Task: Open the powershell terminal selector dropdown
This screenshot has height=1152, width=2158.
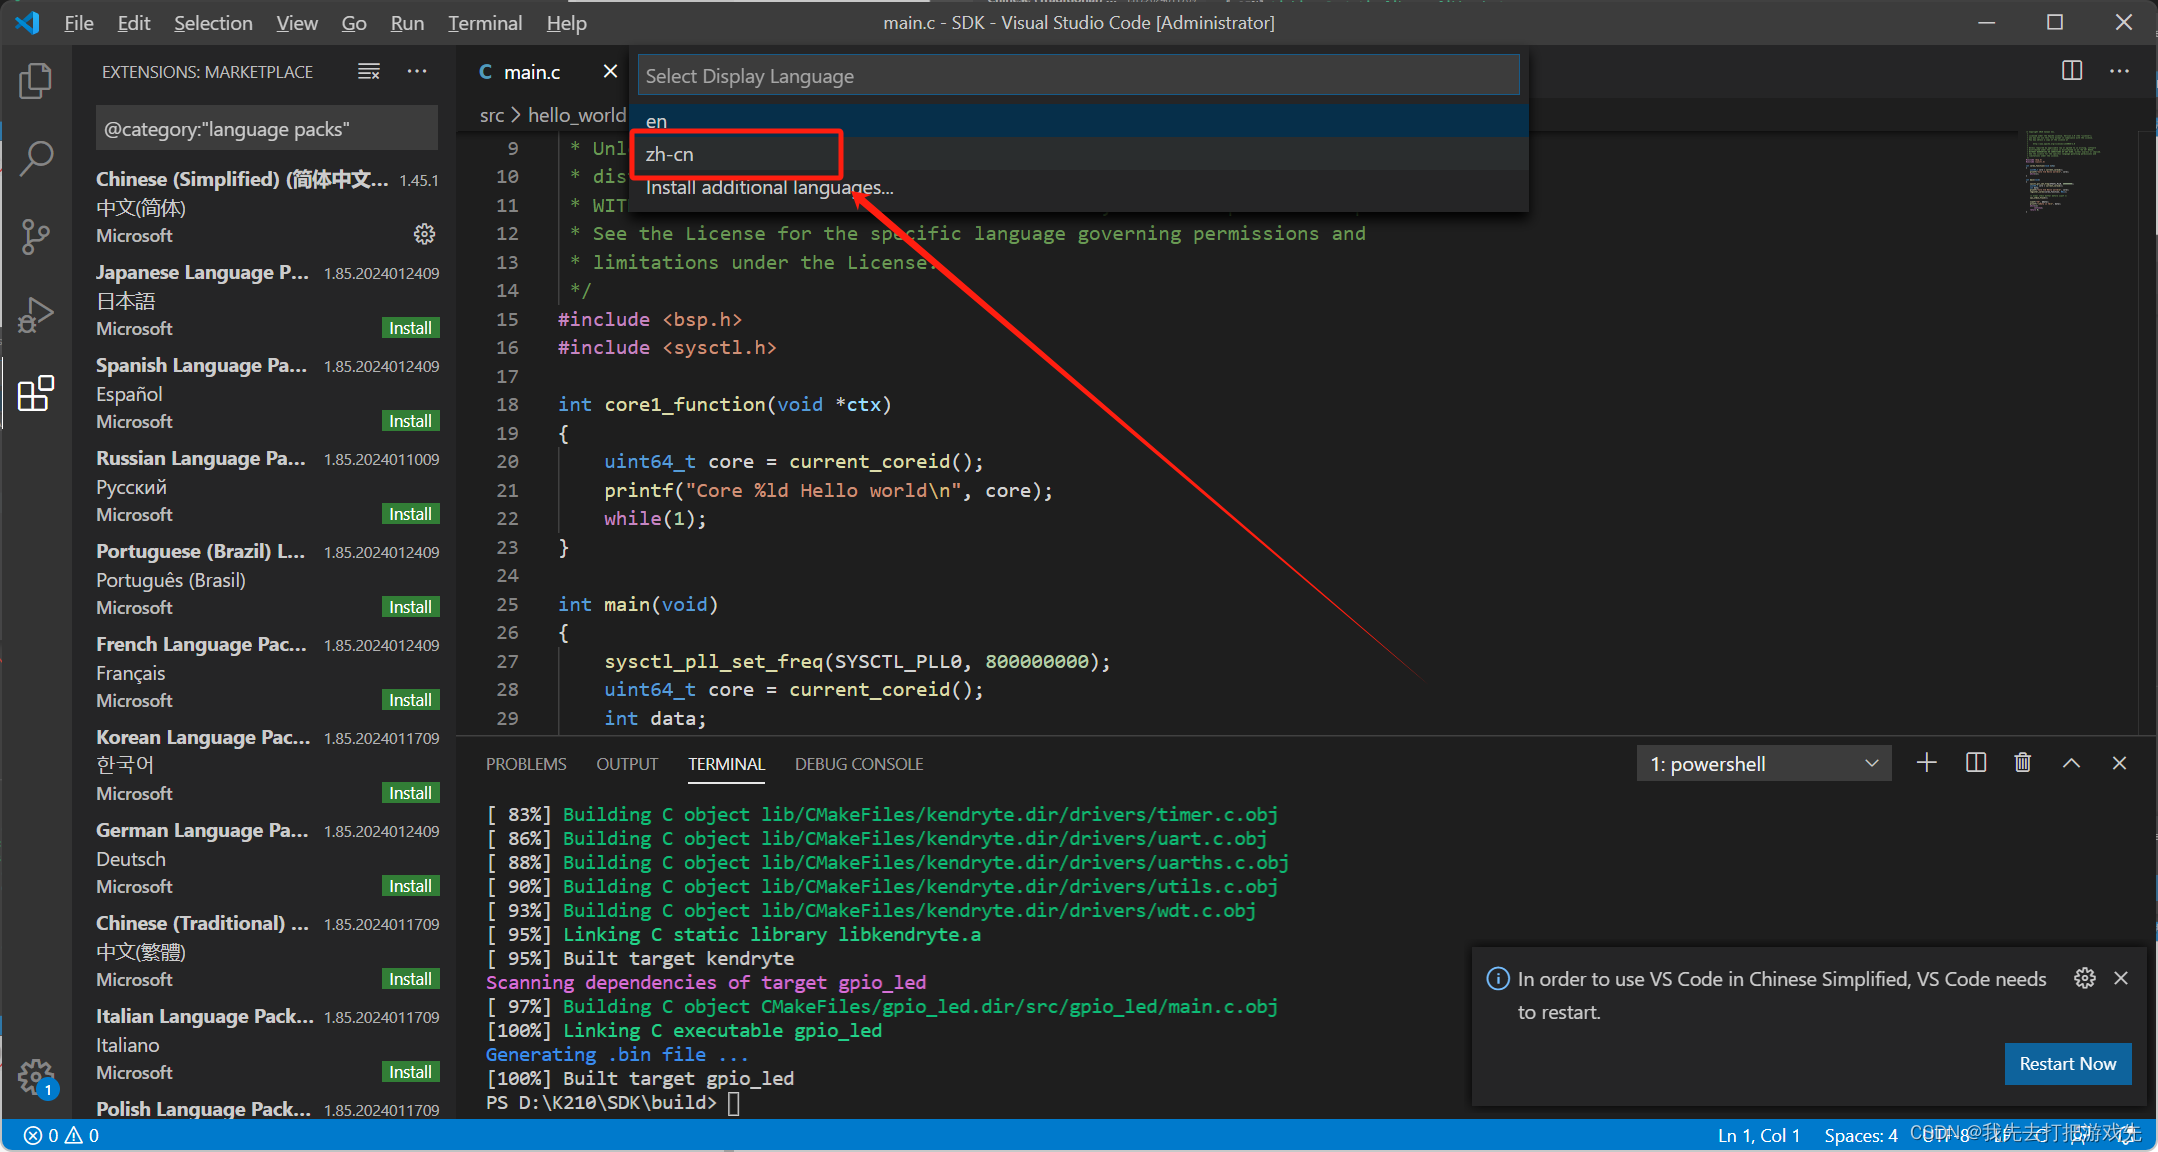Action: coord(1764,764)
